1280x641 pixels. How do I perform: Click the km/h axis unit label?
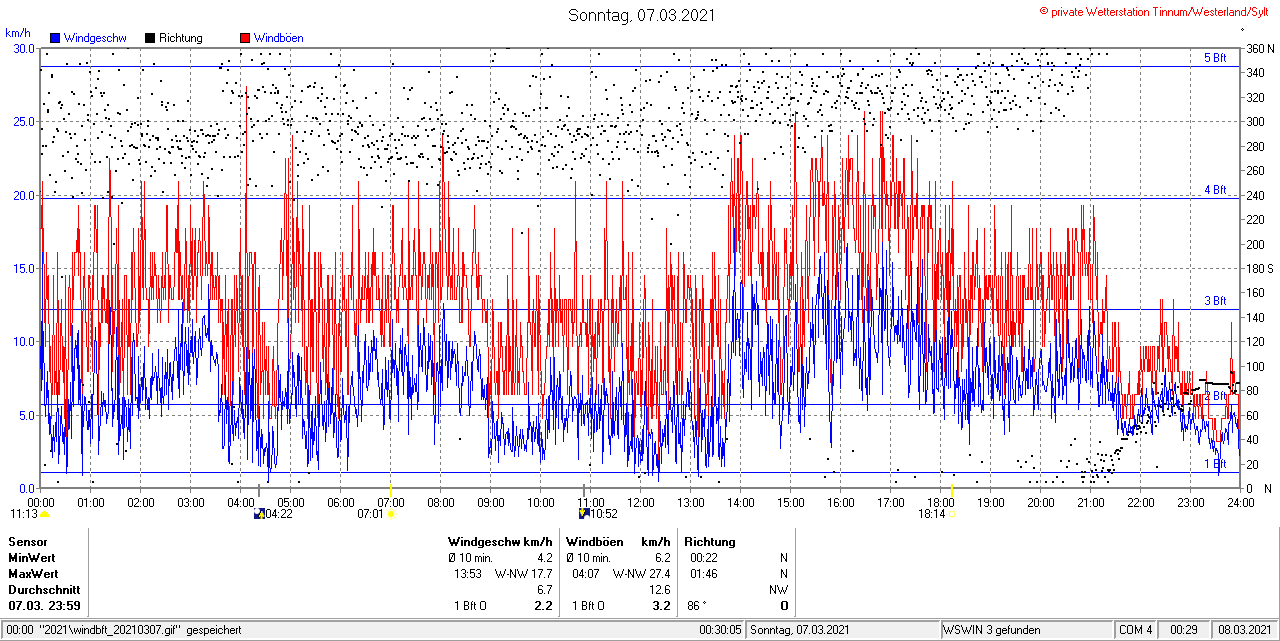[17, 32]
